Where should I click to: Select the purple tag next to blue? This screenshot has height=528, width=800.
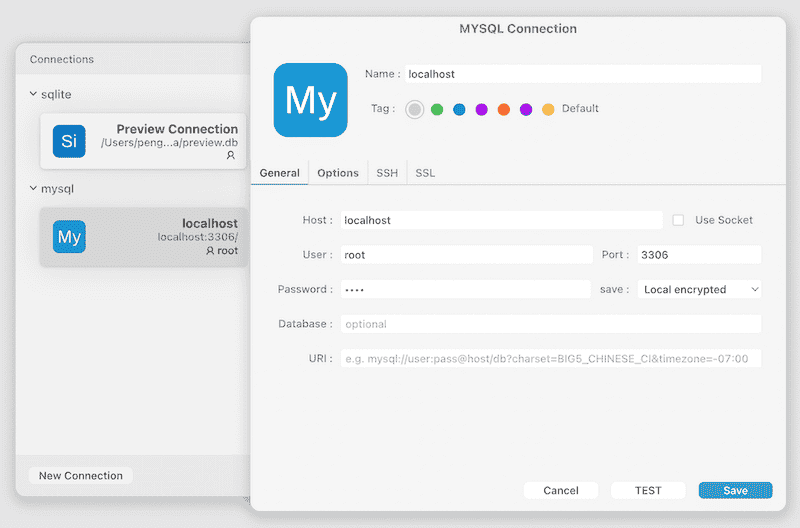pyautogui.click(x=481, y=109)
